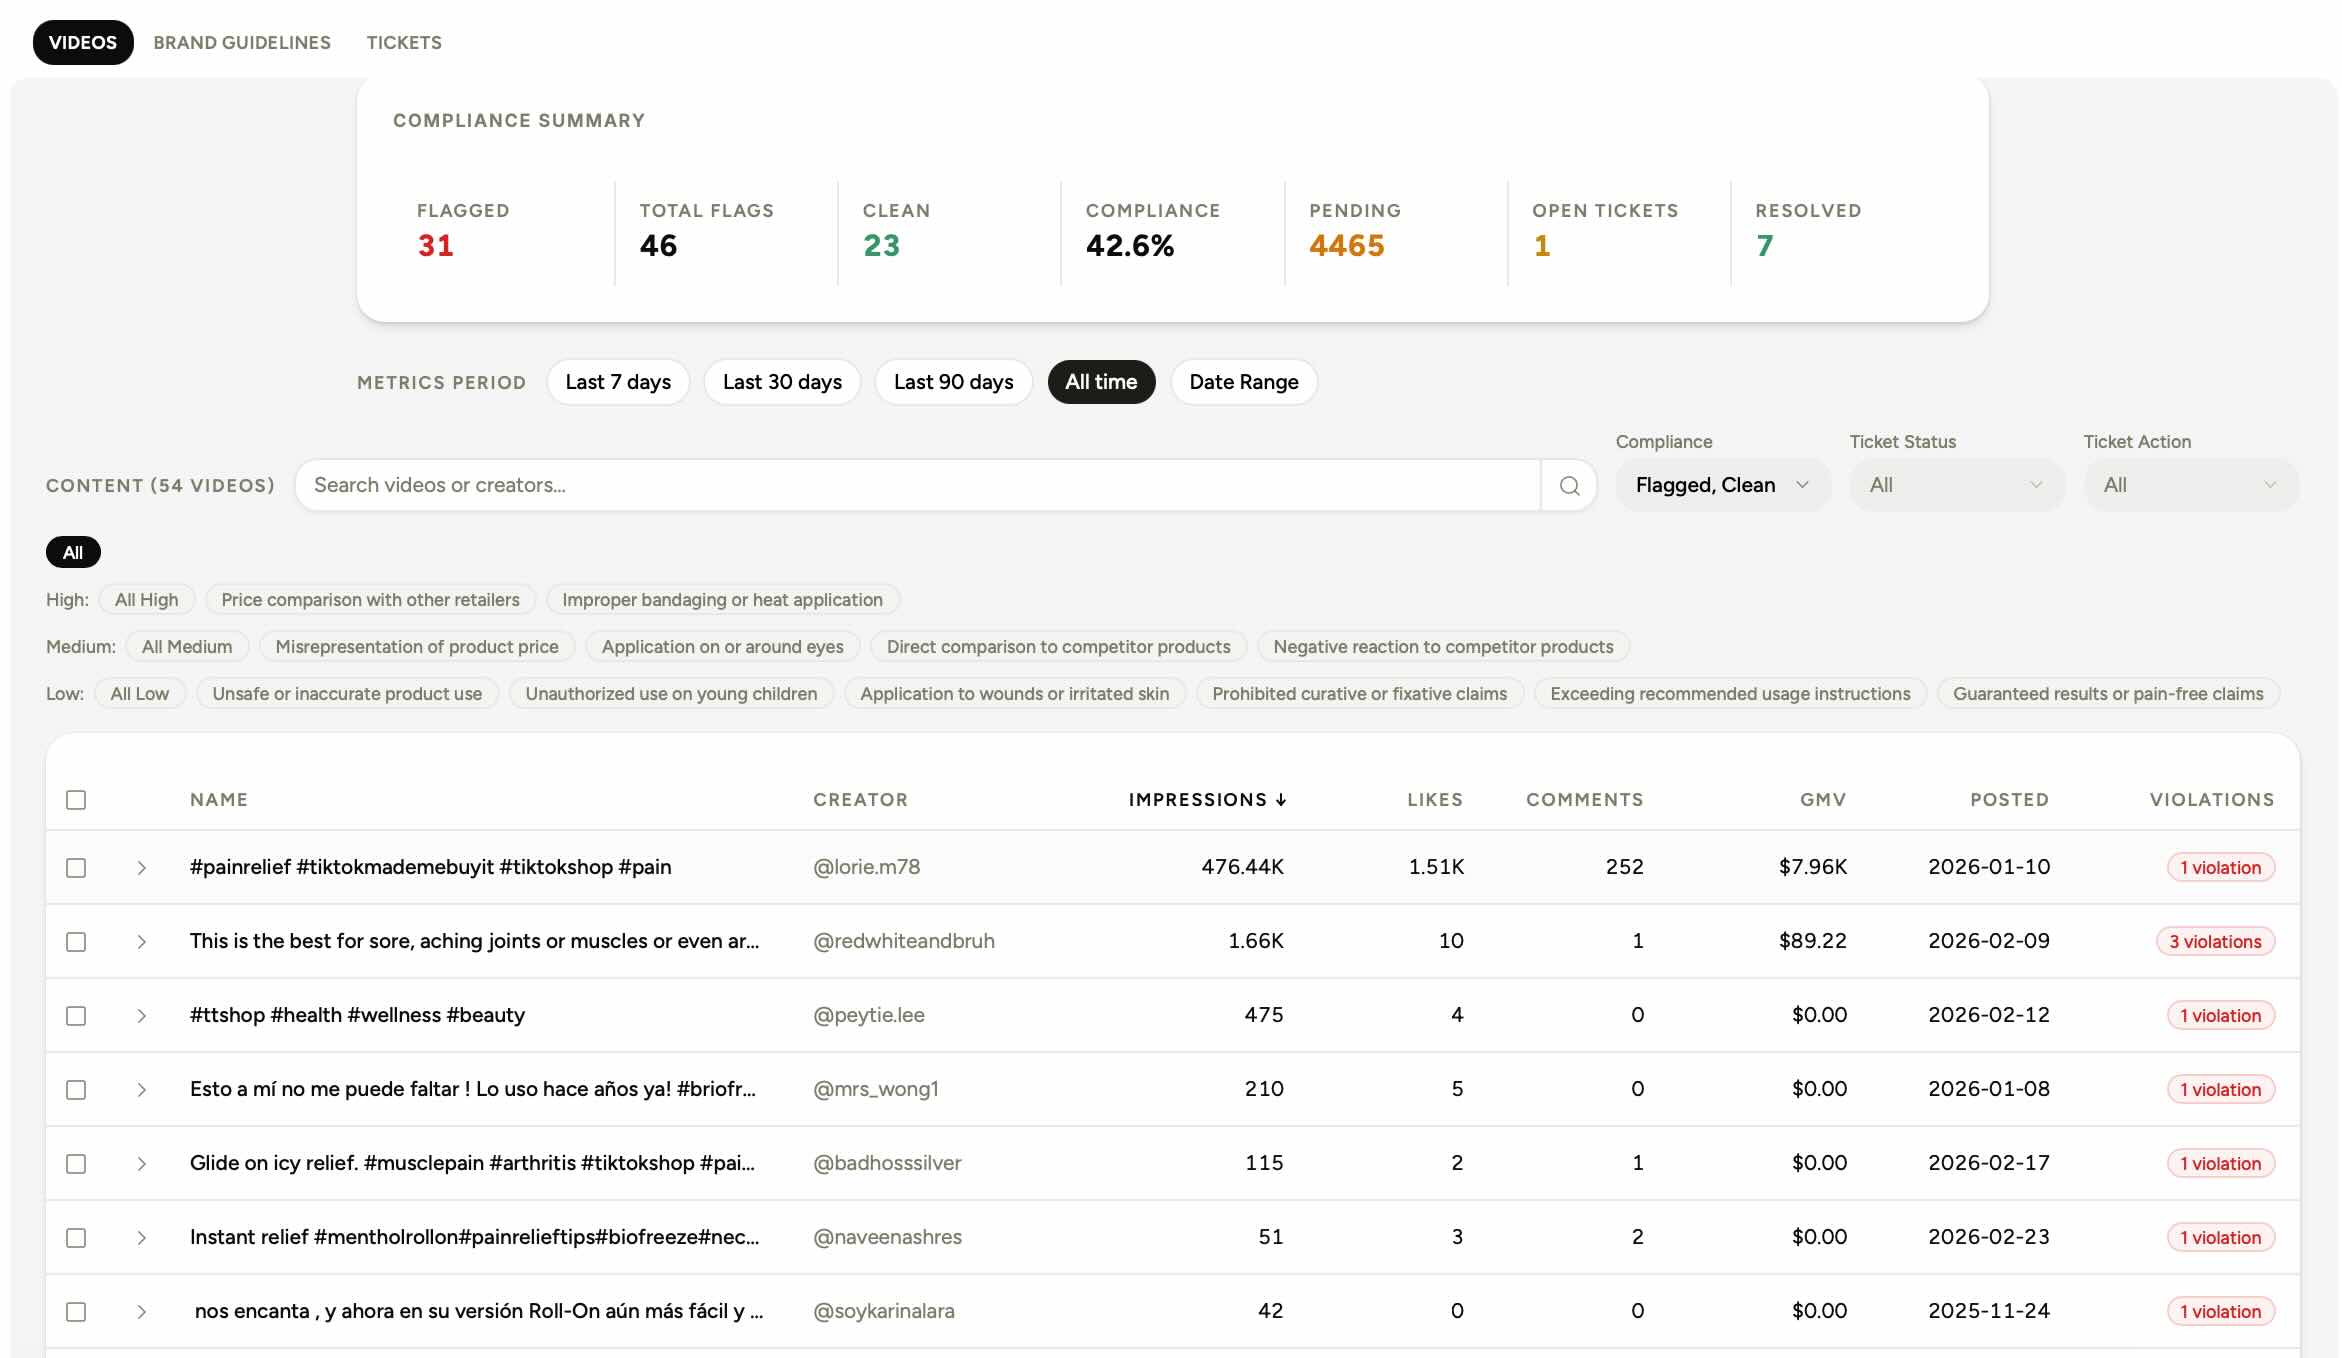Open the TICKETS tab
This screenshot has height=1358, width=2342.
(403, 42)
